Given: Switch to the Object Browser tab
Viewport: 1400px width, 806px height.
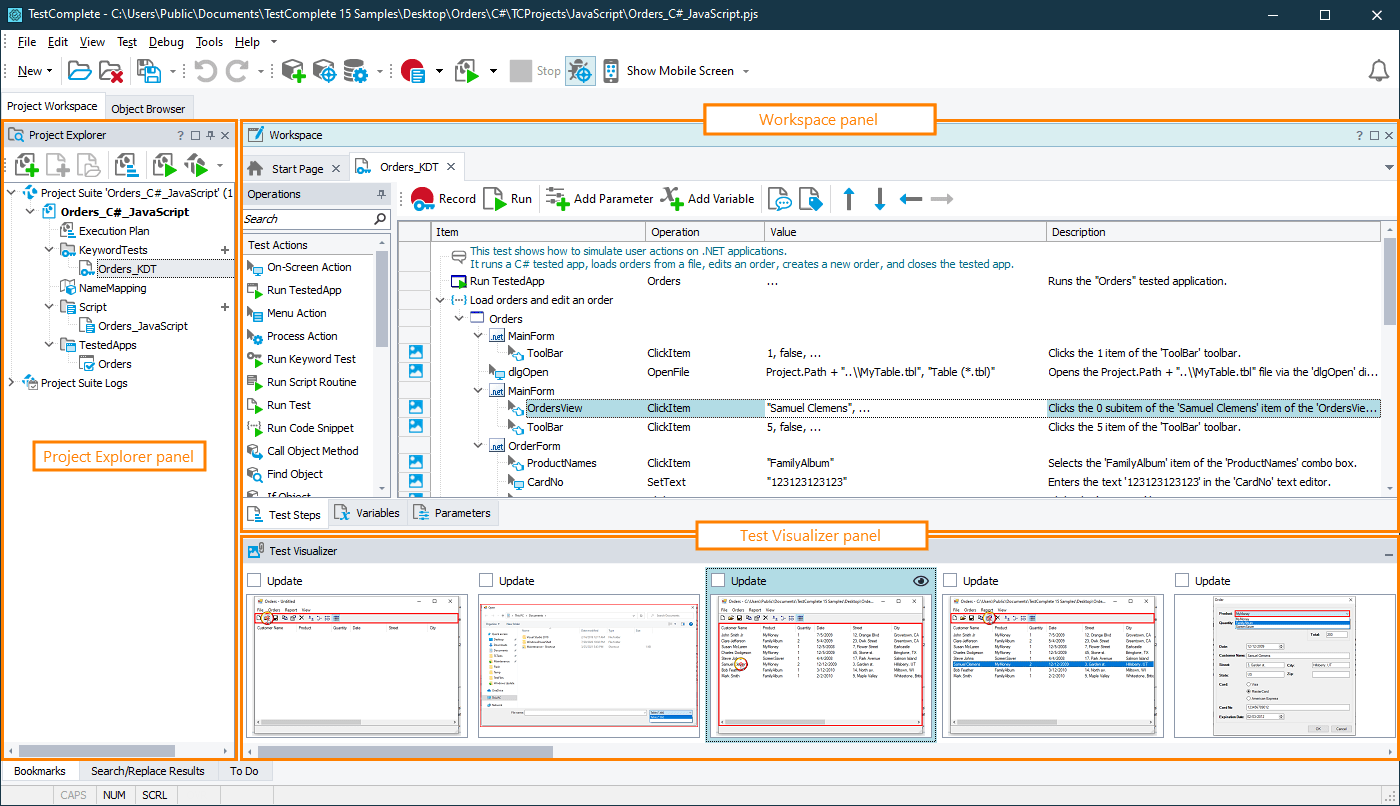Looking at the screenshot, I should coord(148,107).
